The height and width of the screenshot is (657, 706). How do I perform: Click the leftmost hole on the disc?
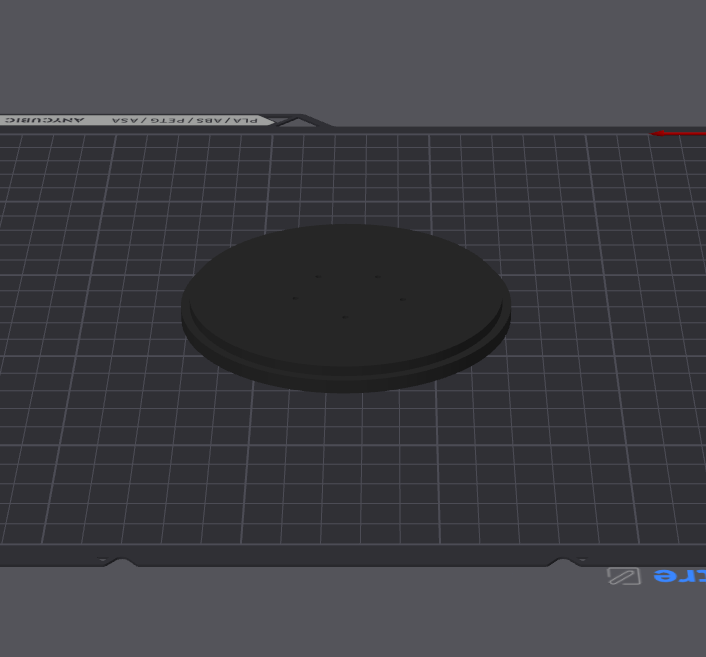coord(294,297)
